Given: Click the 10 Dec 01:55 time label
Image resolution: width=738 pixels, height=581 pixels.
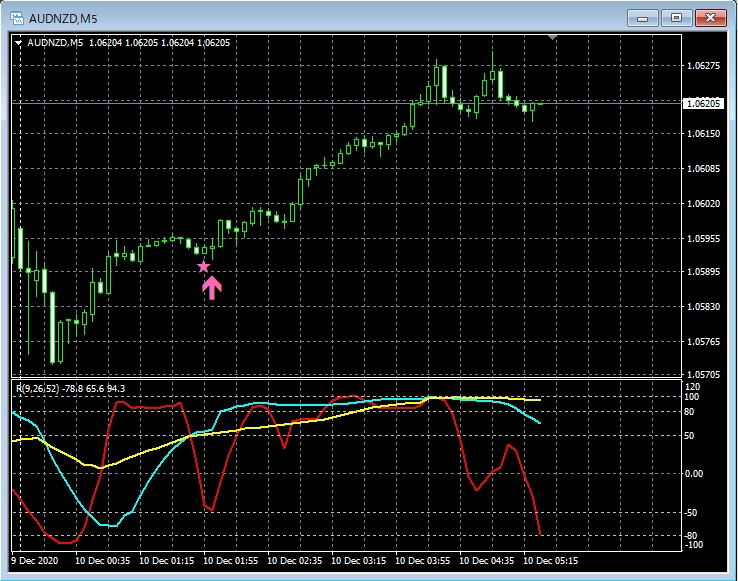Looking at the screenshot, I should (229, 561).
